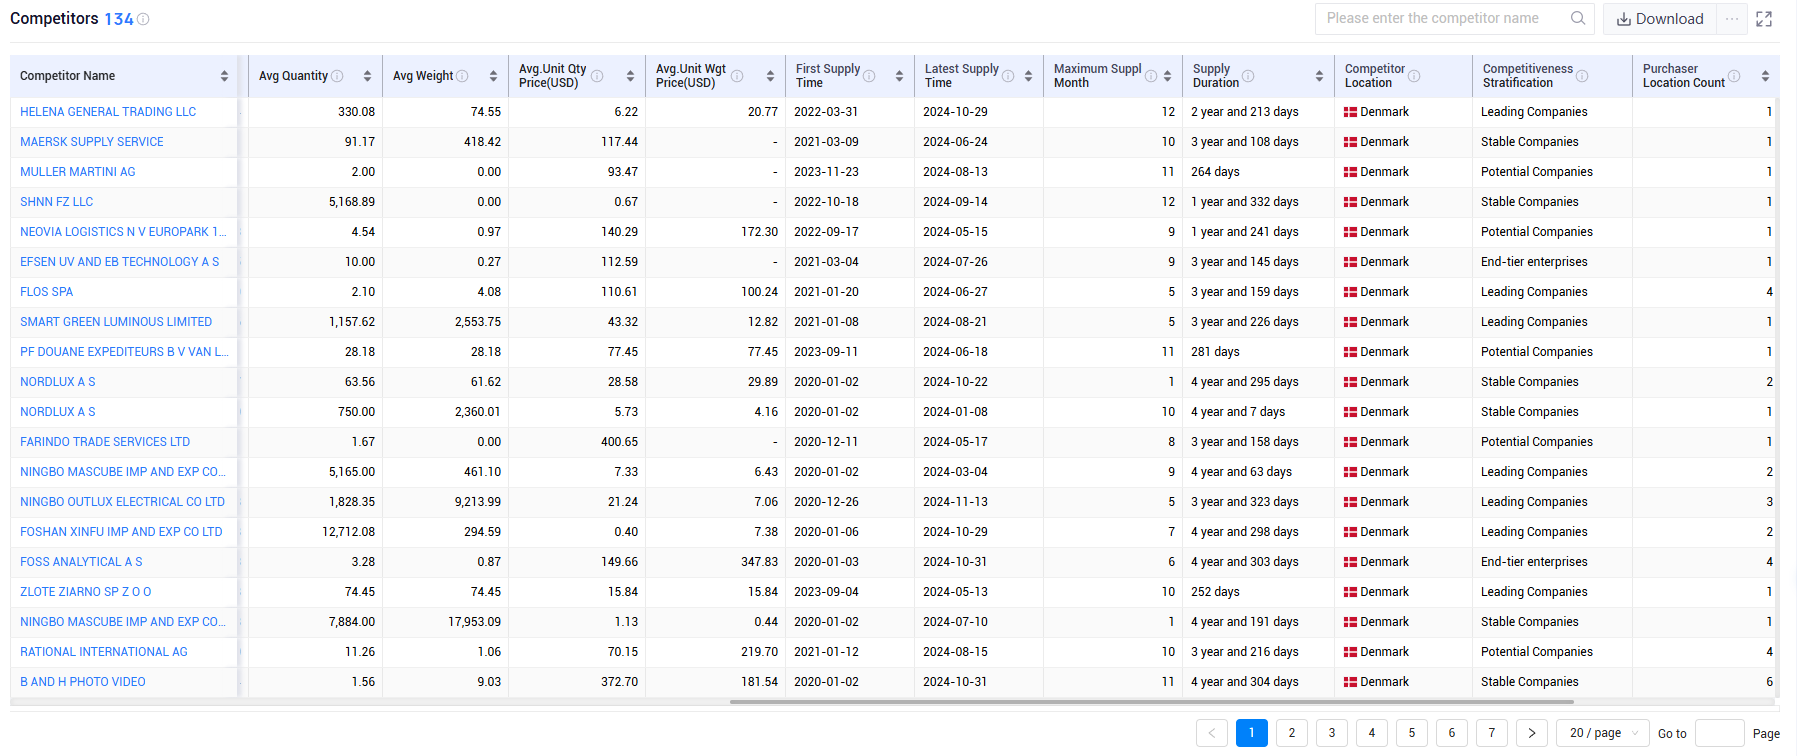The image size is (1797, 756).
Task: Click the info icon beside Competitors 134
Action: tap(143, 19)
